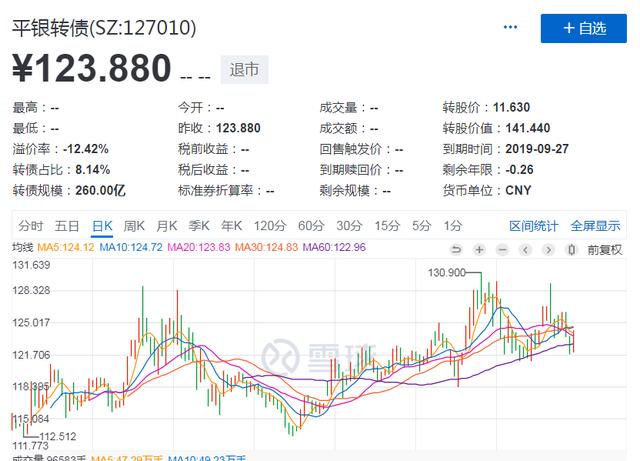Click the 退市 delisted status badge
Viewport: 640px width, 461px height.
(x=244, y=69)
